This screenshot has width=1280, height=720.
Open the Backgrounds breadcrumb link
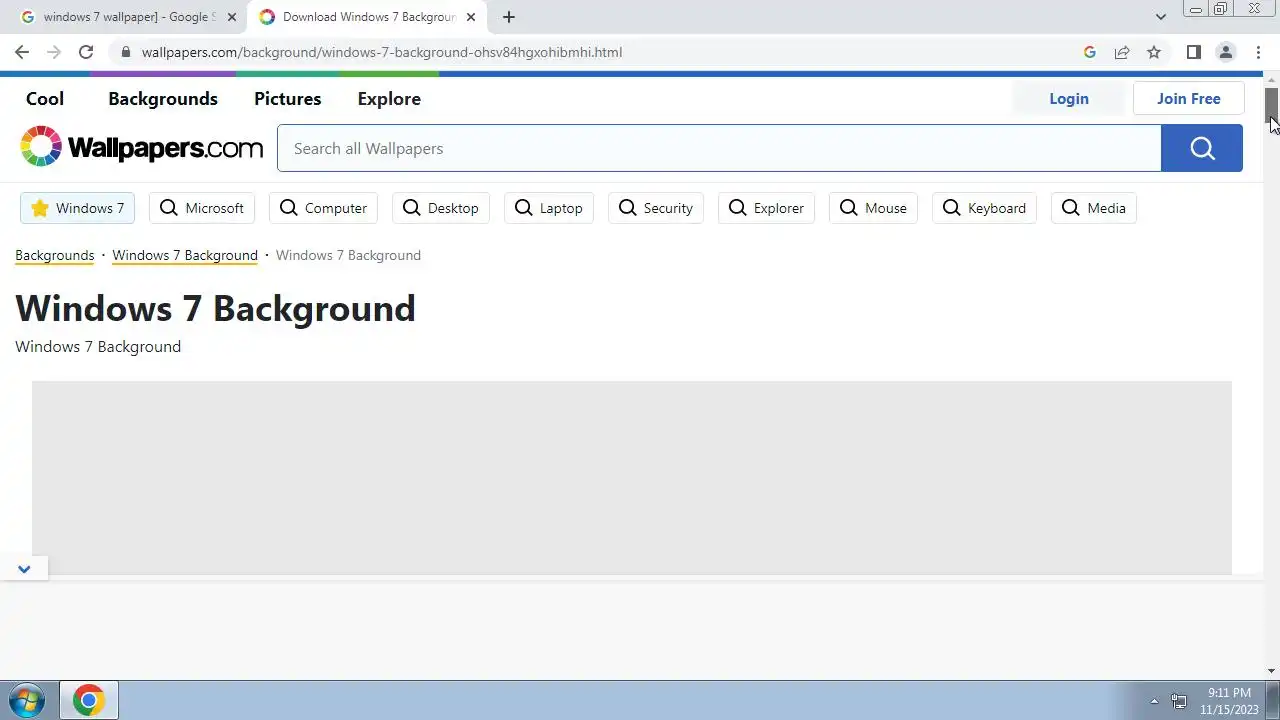(x=55, y=255)
